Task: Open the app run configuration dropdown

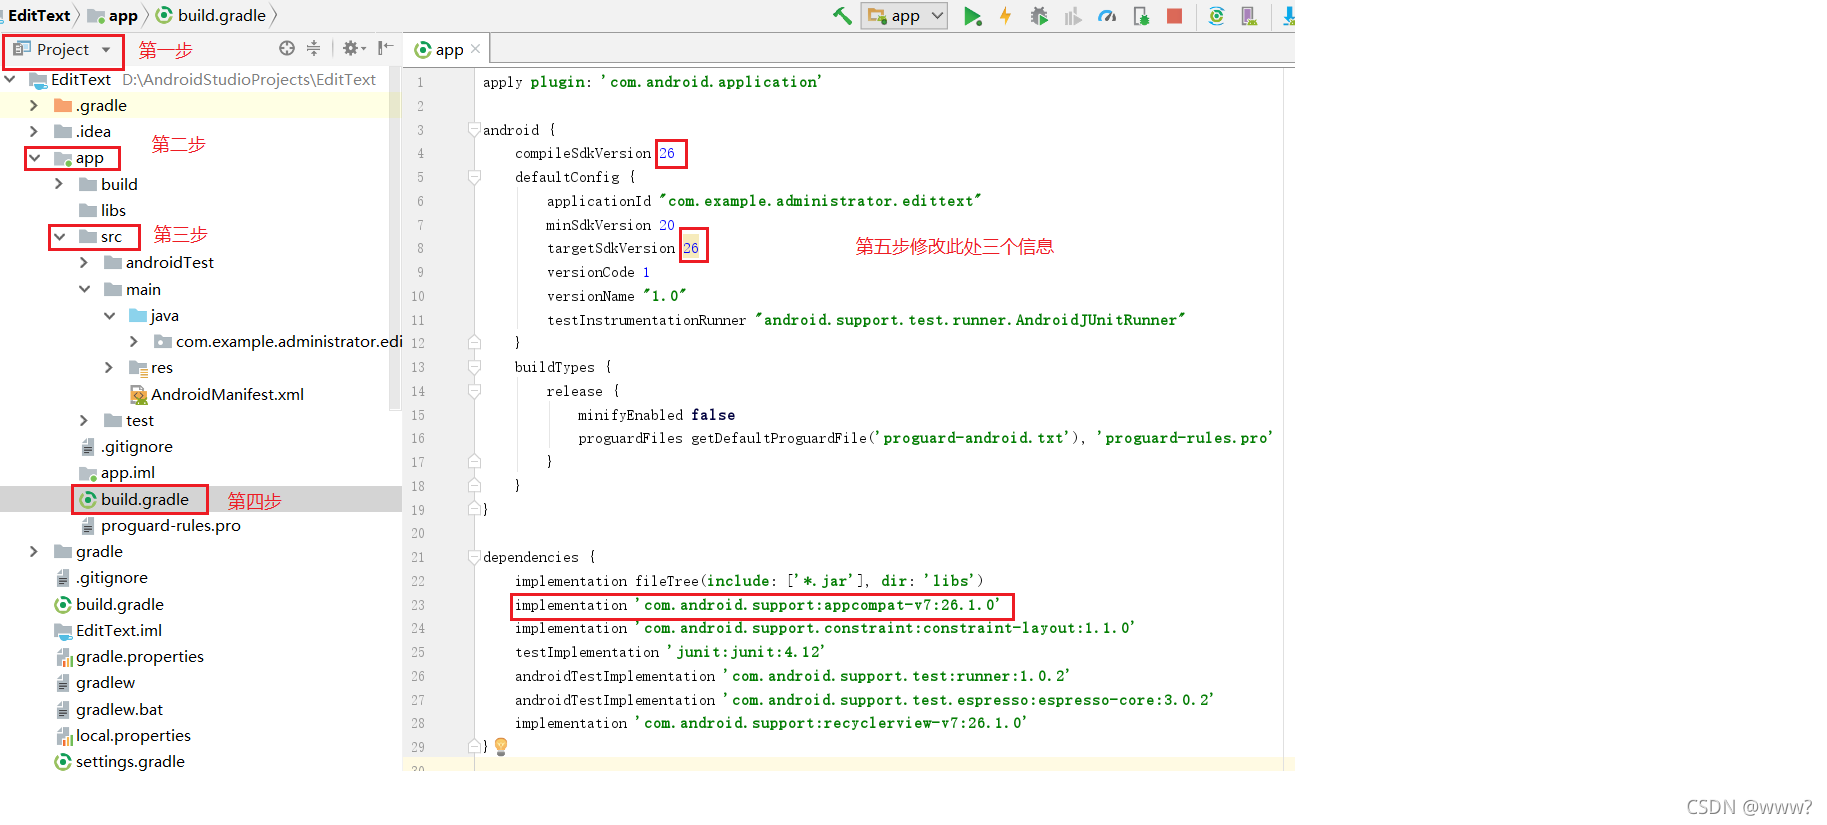Action: (x=904, y=15)
